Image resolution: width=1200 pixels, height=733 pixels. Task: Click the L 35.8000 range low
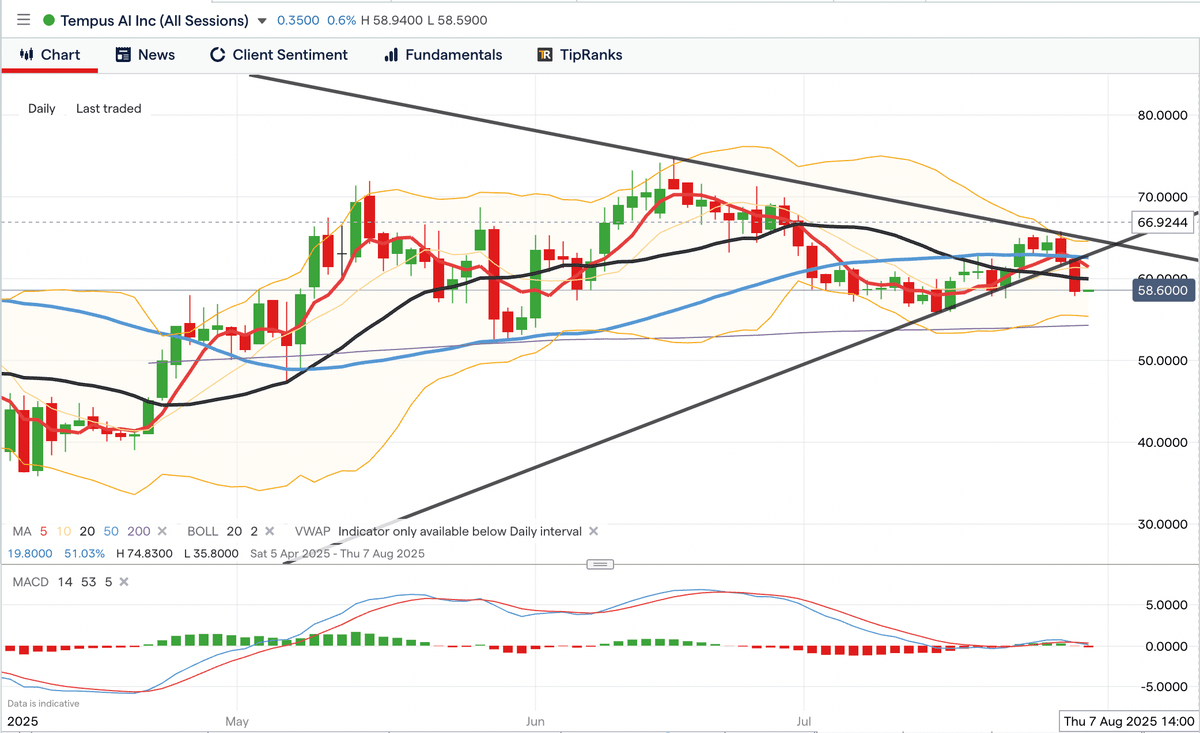[210, 553]
